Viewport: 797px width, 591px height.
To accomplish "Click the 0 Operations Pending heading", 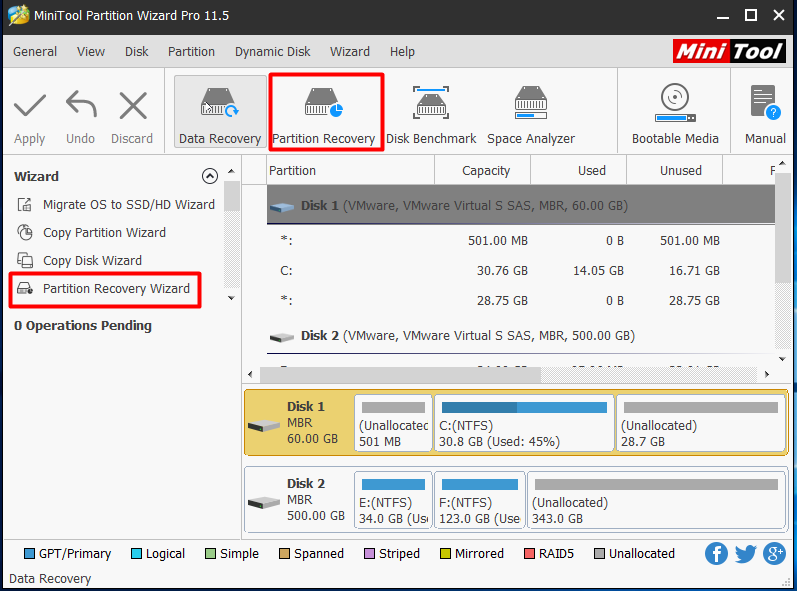I will pyautogui.click(x=83, y=326).
